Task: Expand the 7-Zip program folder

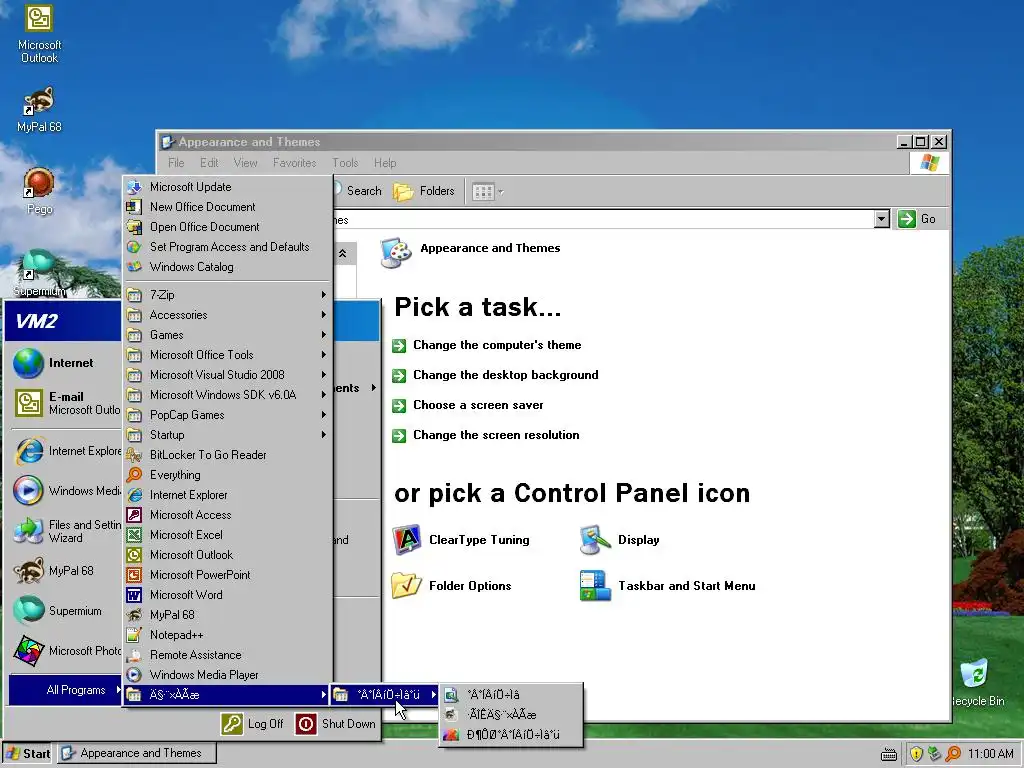Action: [228, 295]
